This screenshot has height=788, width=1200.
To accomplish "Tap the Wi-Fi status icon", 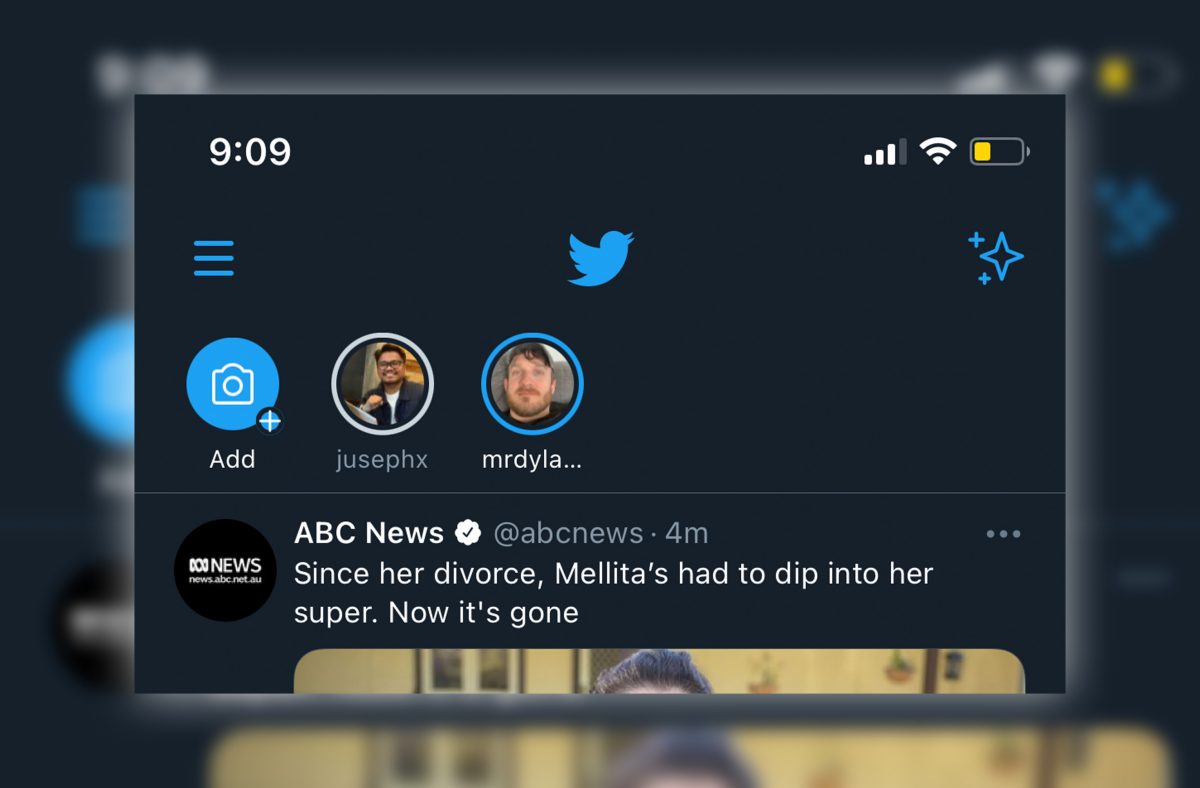I will tap(938, 152).
